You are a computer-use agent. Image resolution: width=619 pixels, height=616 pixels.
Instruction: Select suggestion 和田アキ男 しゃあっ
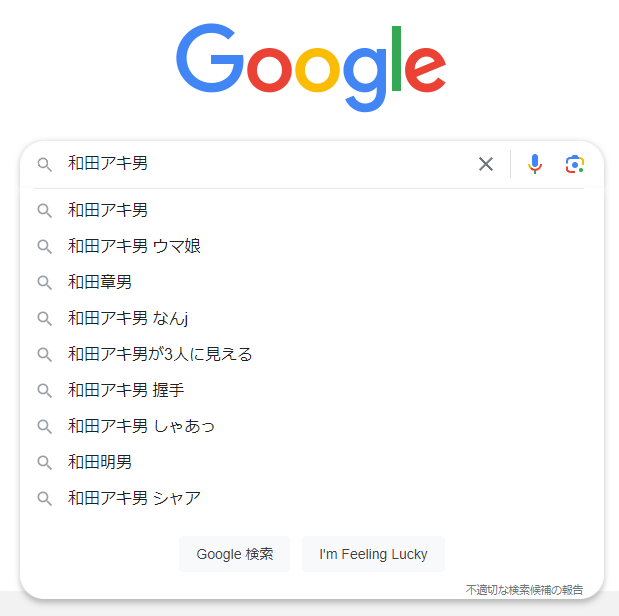(141, 426)
